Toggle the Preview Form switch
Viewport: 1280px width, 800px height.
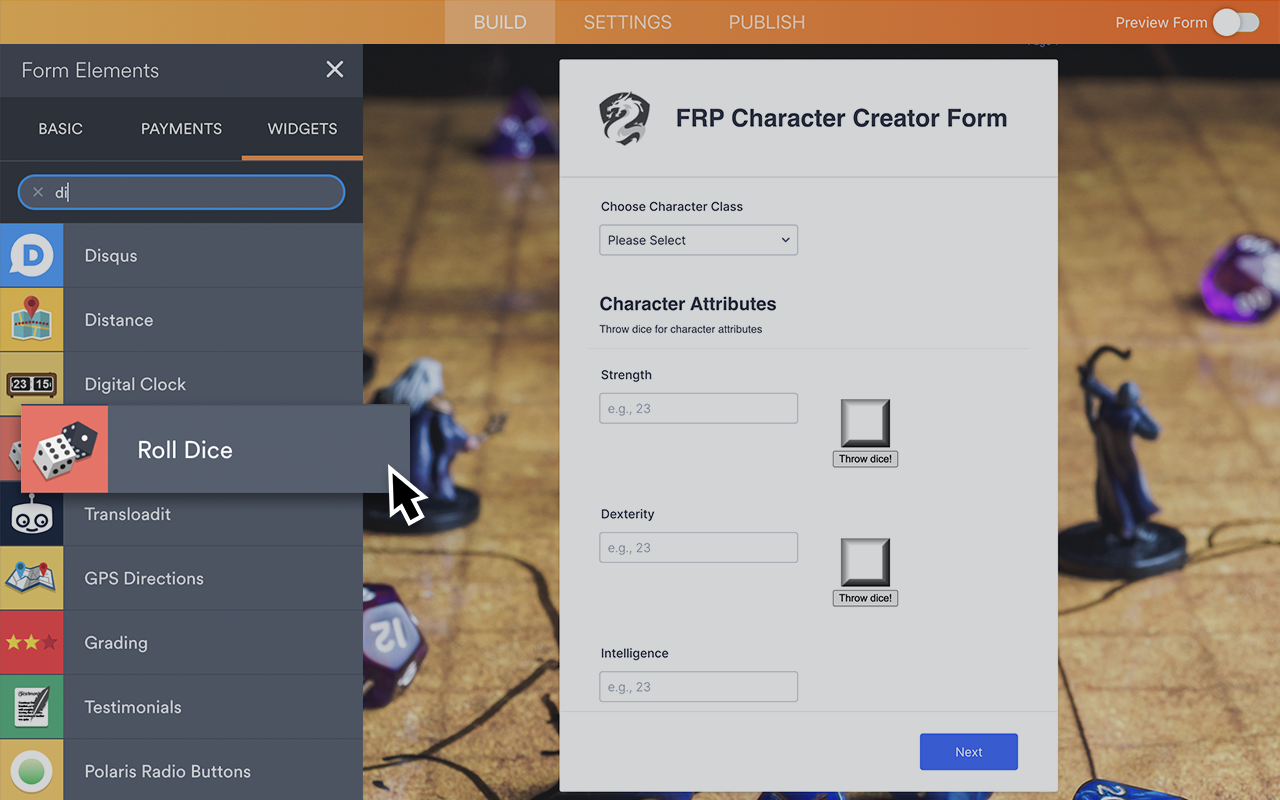1235,22
